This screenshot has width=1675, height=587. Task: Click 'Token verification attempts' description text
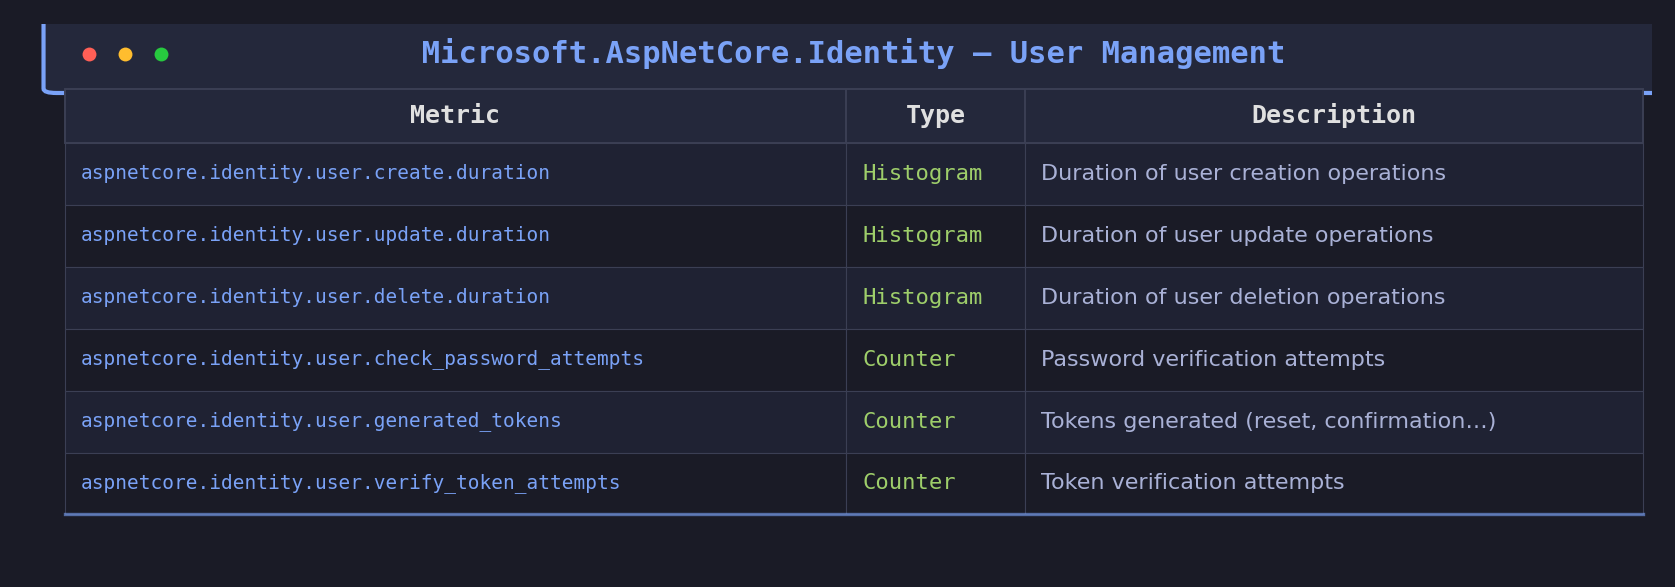pos(1192,483)
